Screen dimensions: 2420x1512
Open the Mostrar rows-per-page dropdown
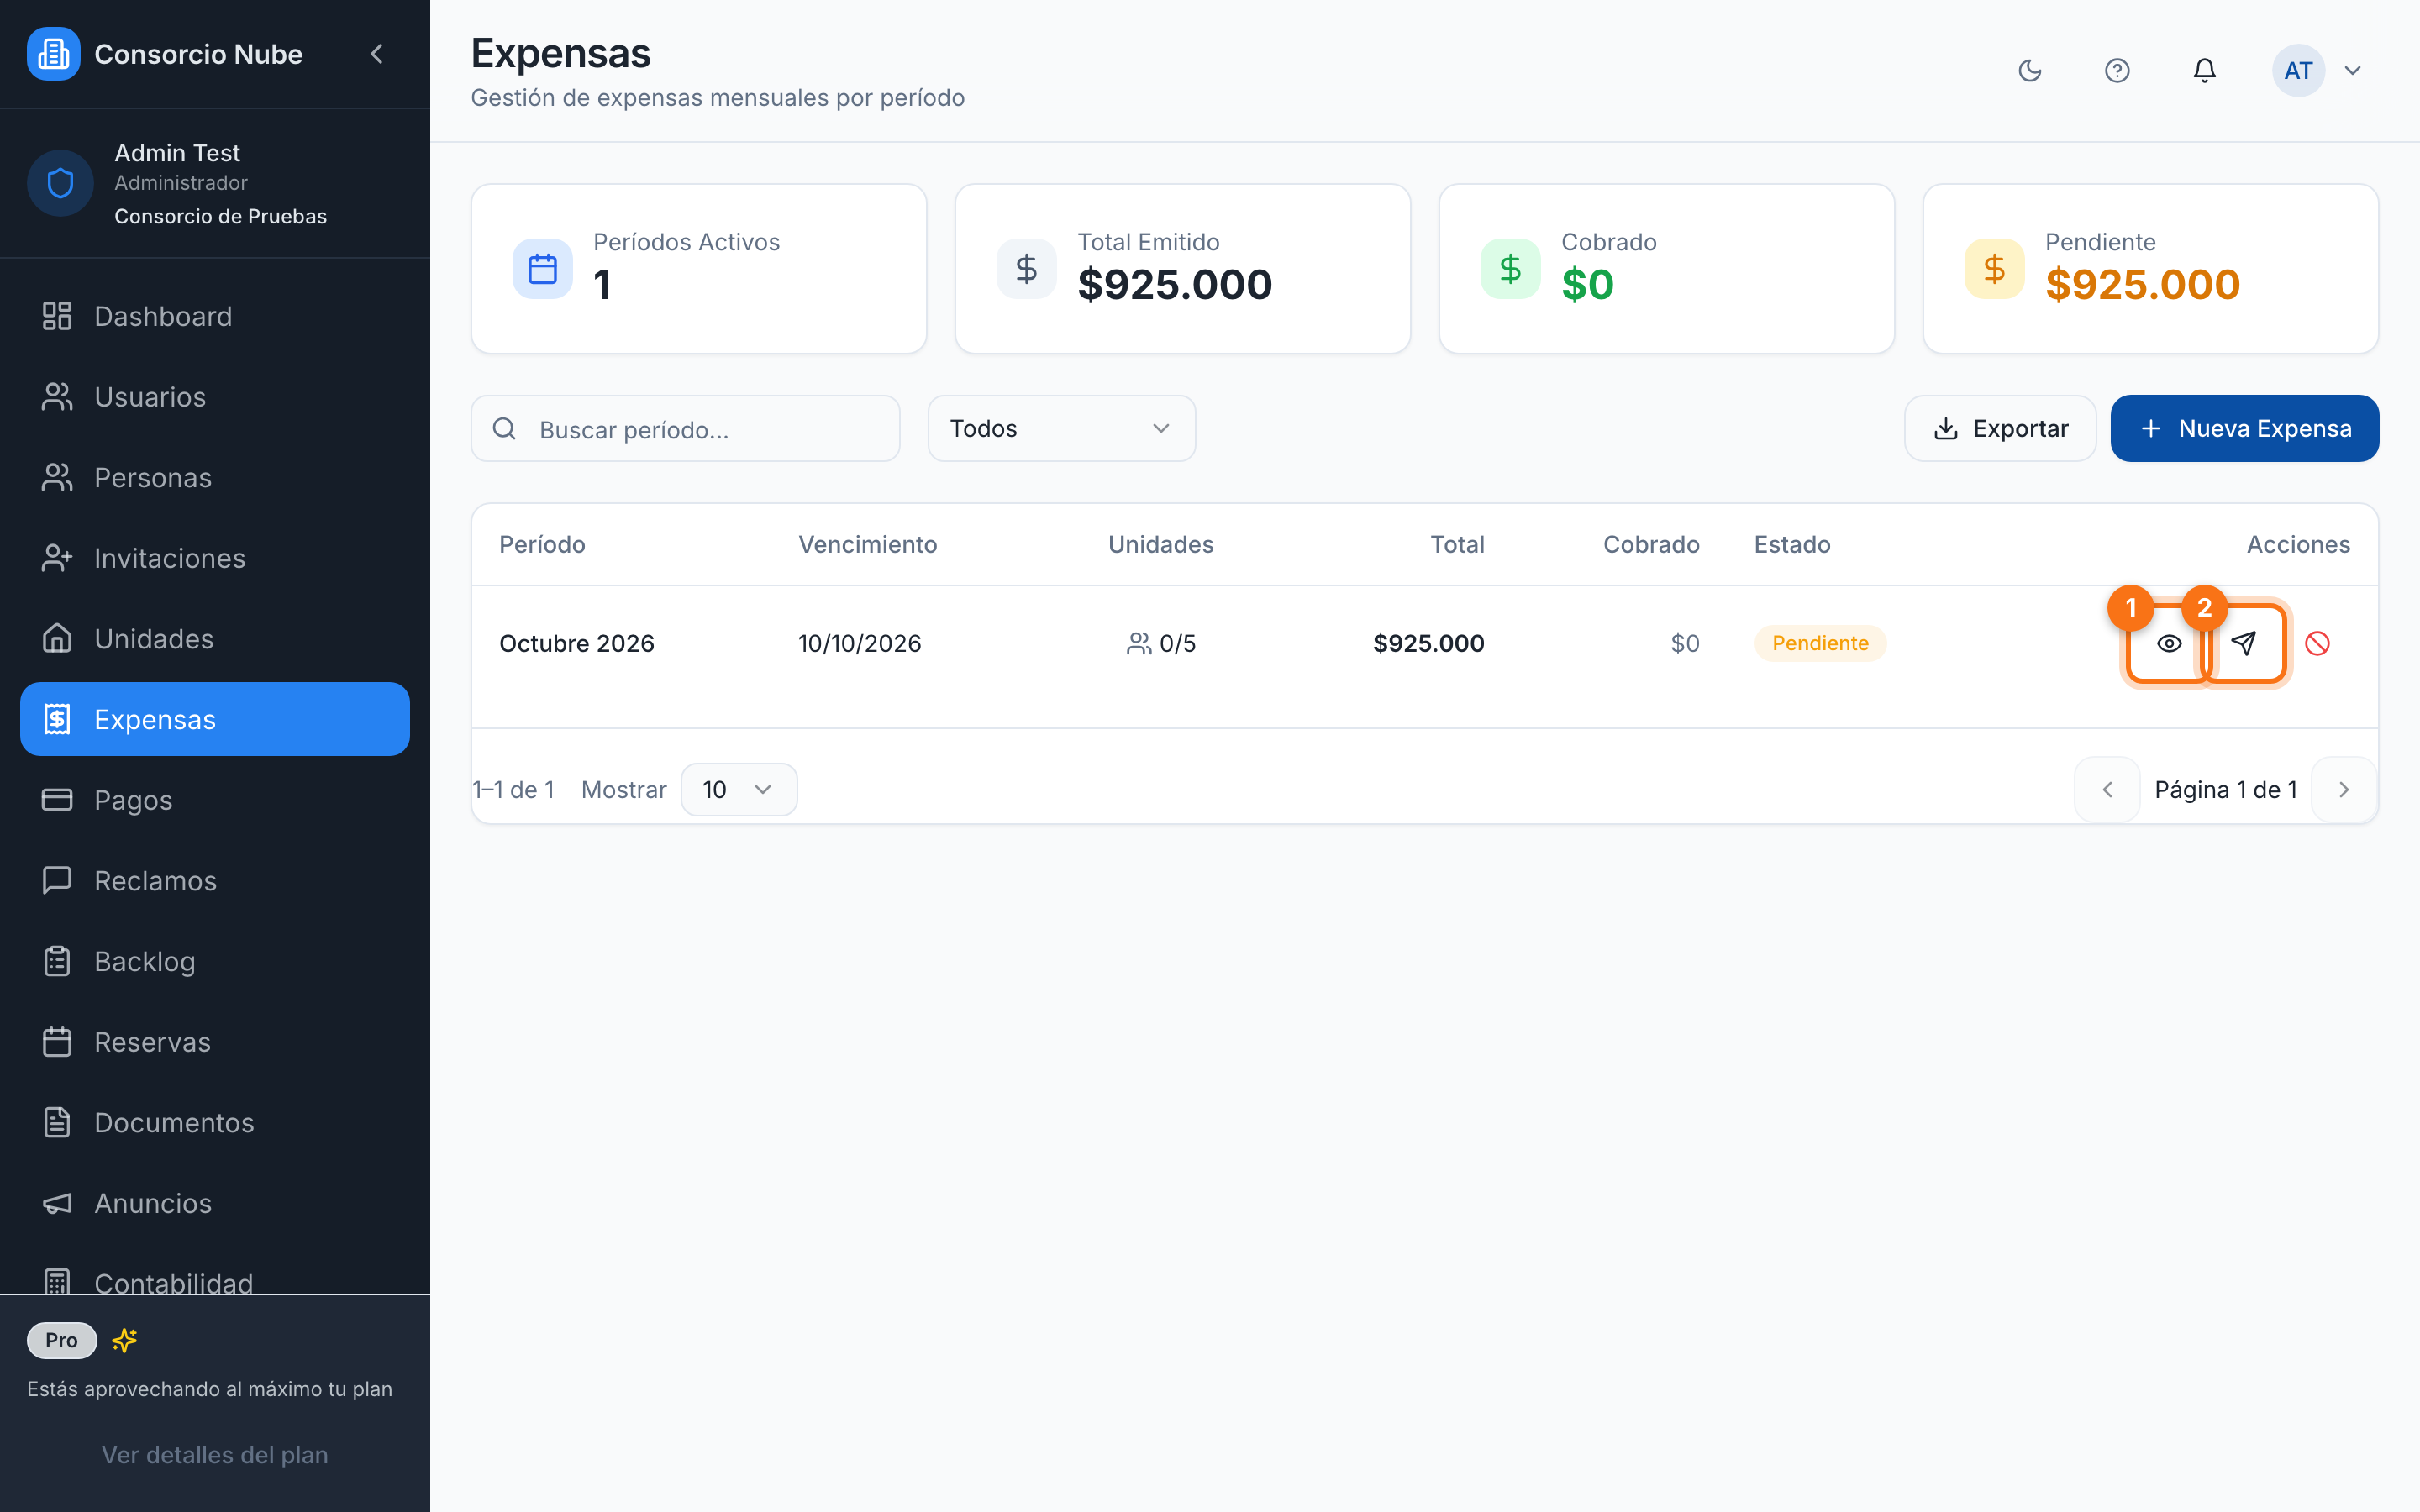pos(739,790)
